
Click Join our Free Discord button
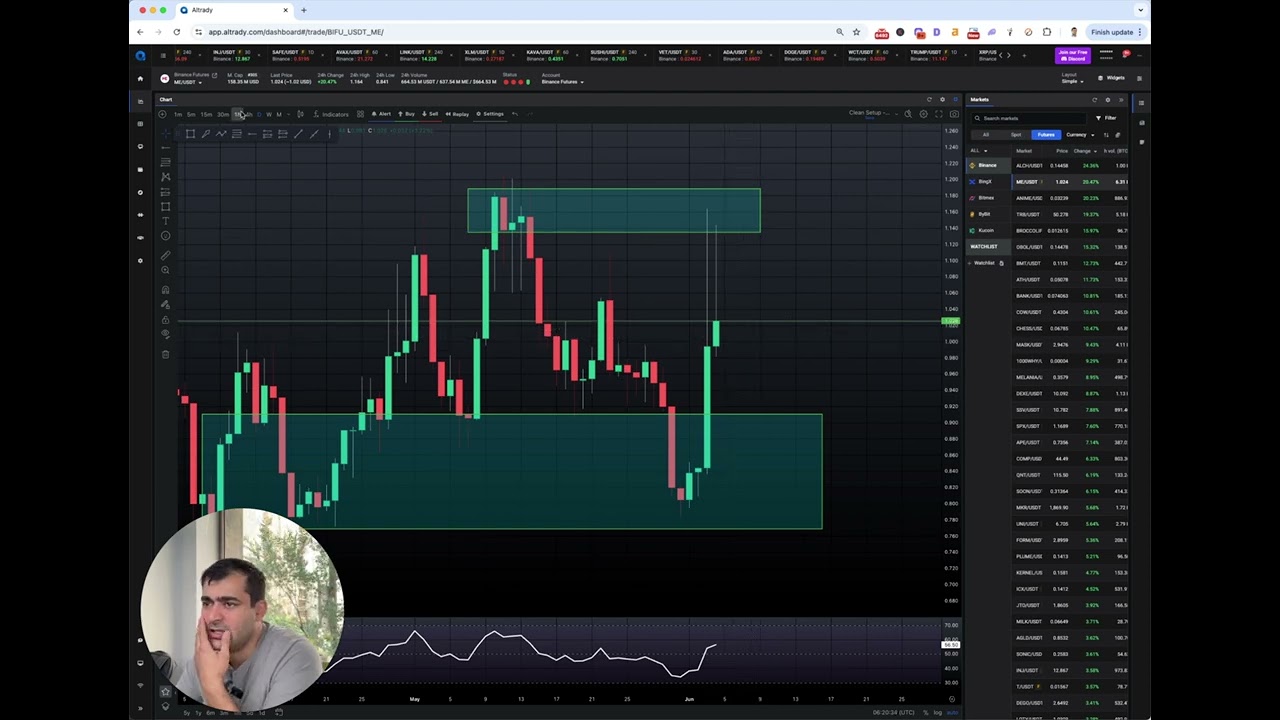tap(1072, 55)
